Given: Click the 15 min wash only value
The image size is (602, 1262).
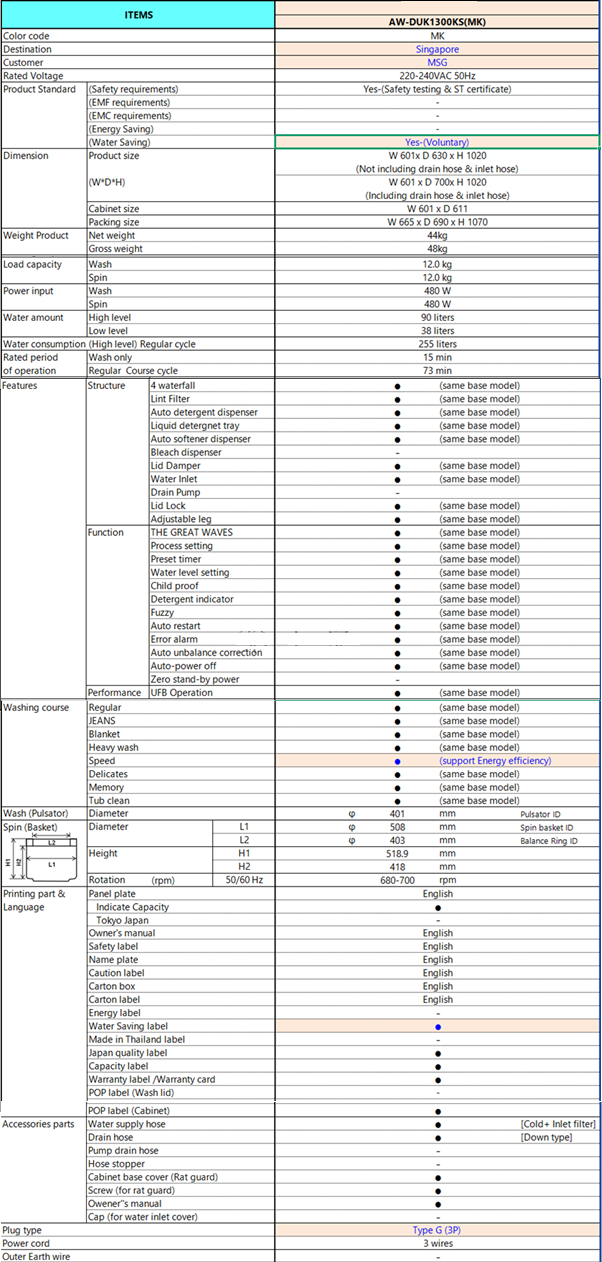Looking at the screenshot, I should point(437,357).
